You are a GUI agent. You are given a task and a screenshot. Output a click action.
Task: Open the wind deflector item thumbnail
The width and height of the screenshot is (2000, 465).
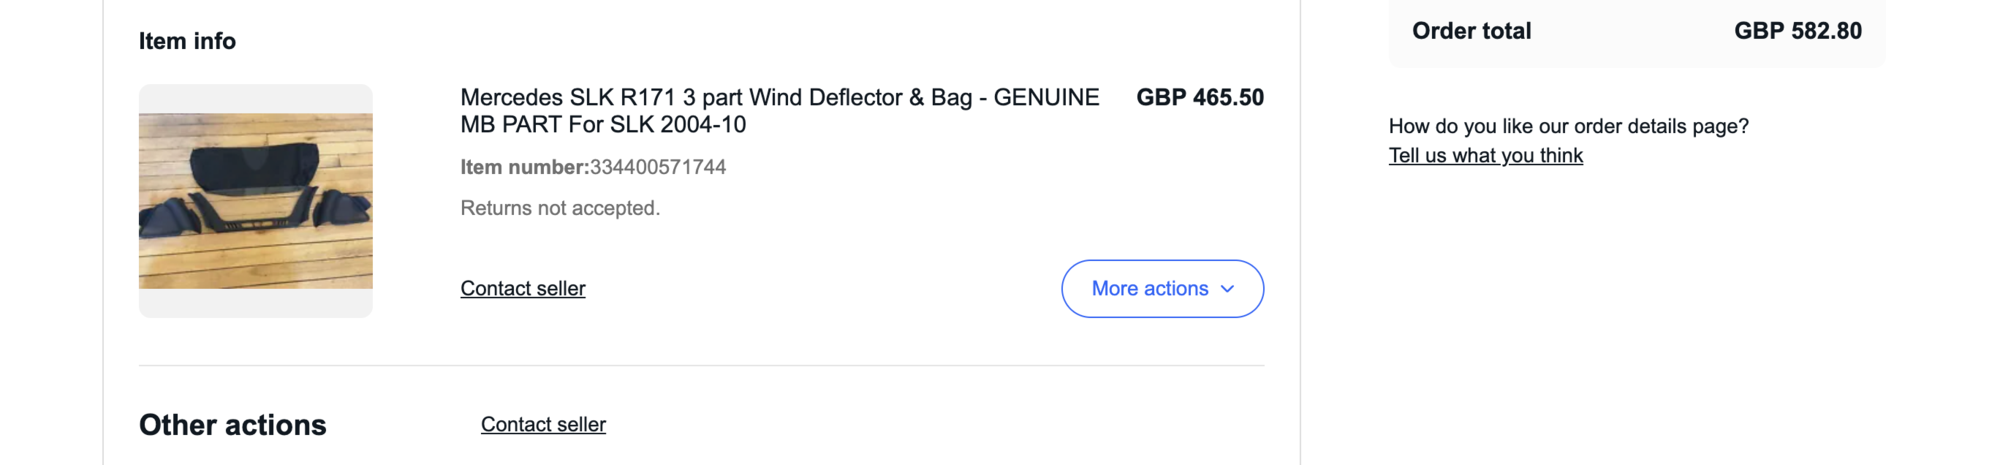(255, 201)
